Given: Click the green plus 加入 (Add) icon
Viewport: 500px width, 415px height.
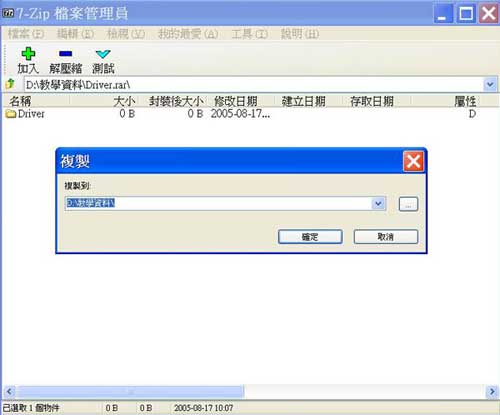Looking at the screenshot, I should (28, 54).
